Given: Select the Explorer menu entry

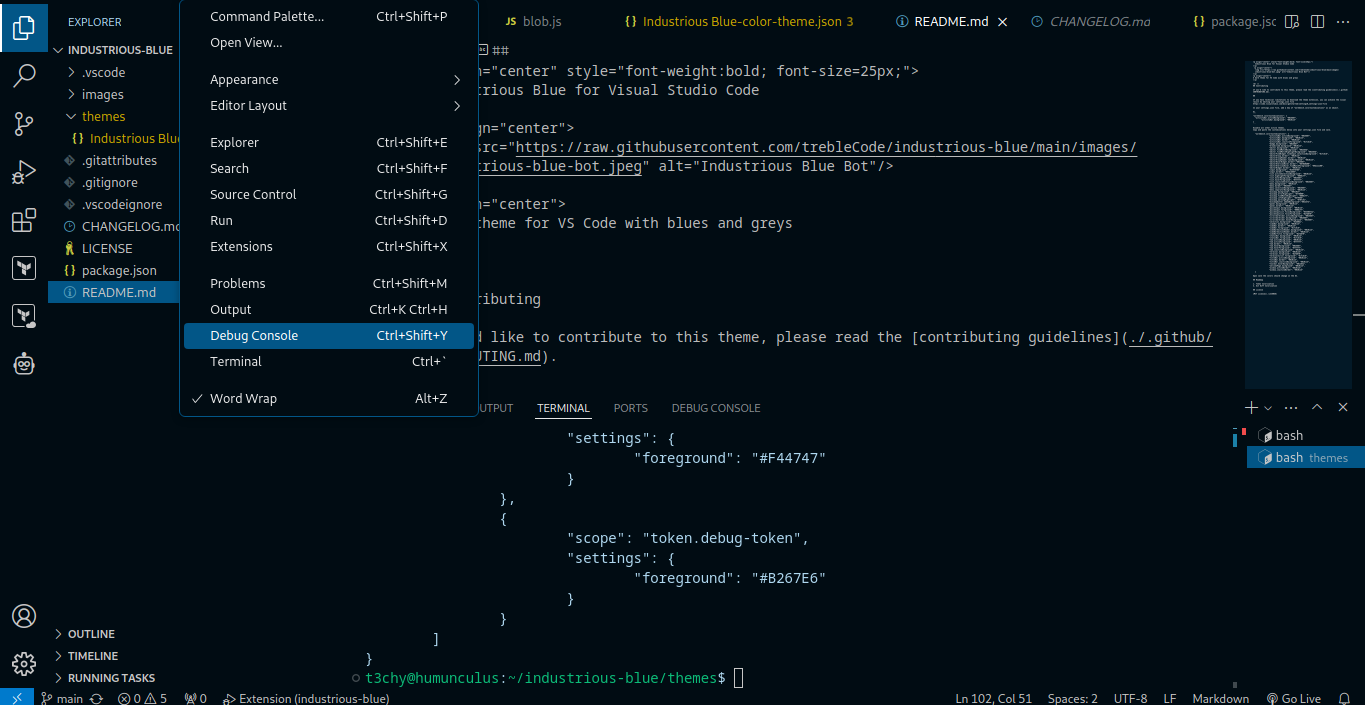Looking at the screenshot, I should click(x=328, y=142).
